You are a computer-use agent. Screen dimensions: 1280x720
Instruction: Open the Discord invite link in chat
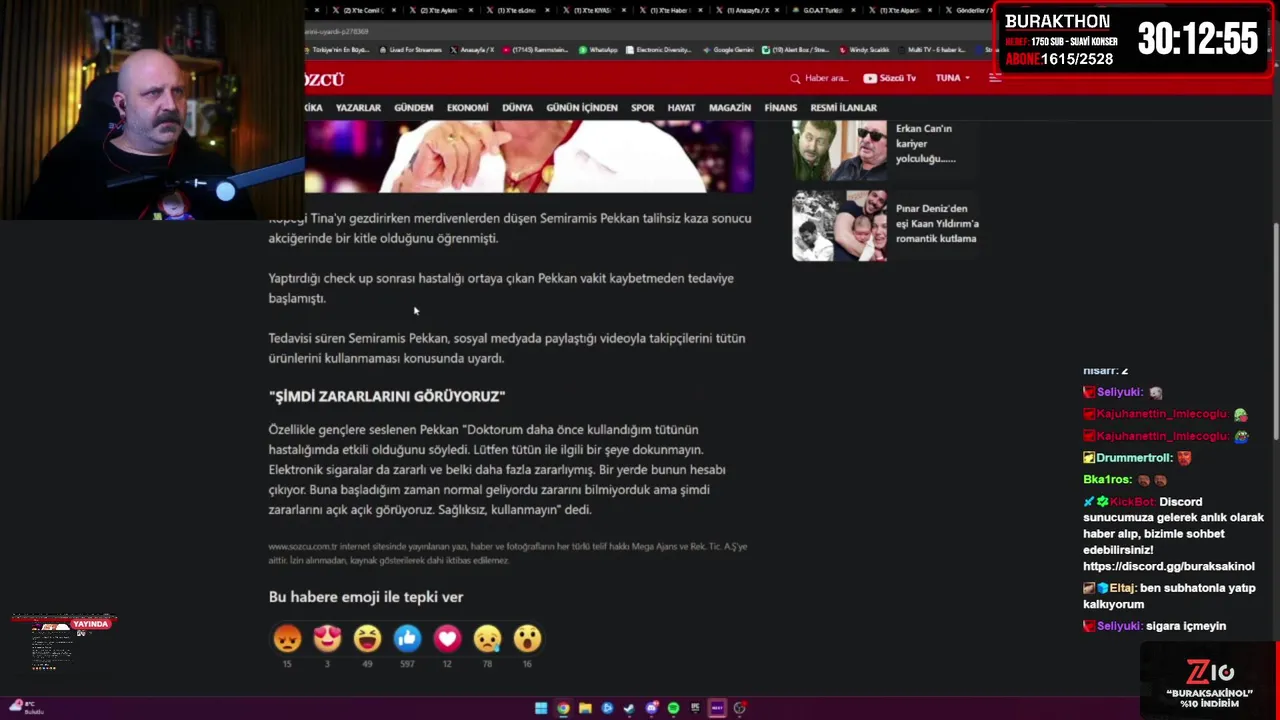click(1169, 566)
